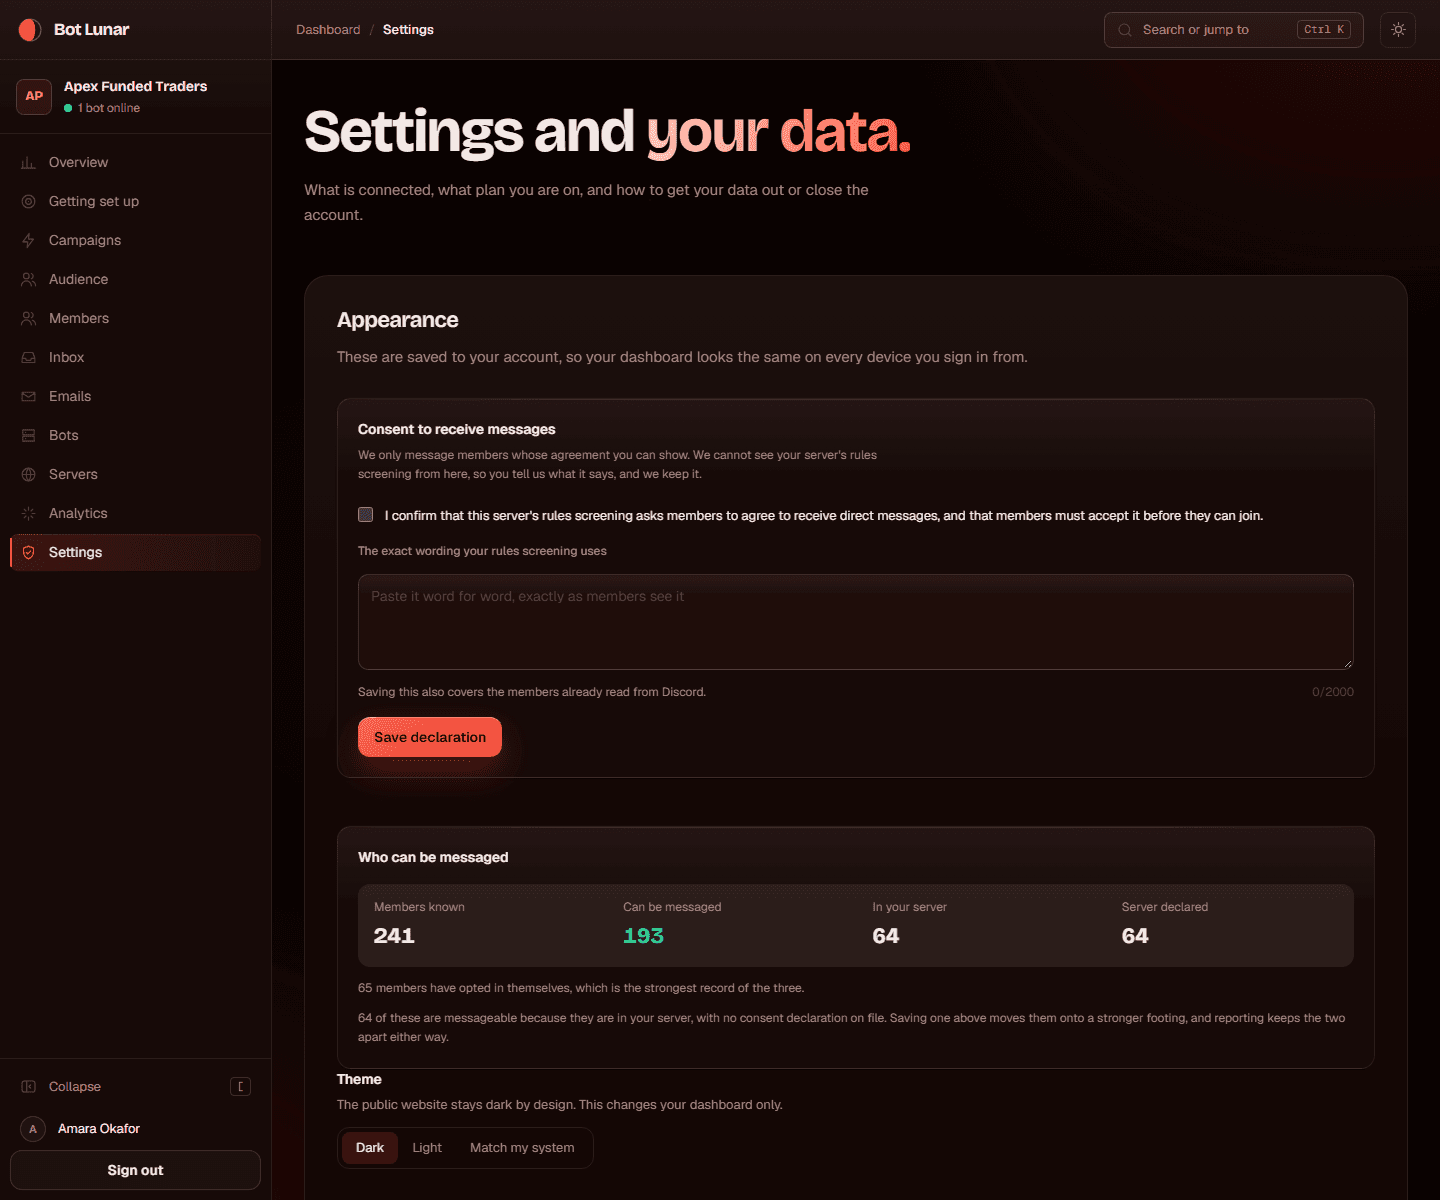This screenshot has width=1440, height=1200.
Task: Navigate to Members
Action: coord(135,318)
